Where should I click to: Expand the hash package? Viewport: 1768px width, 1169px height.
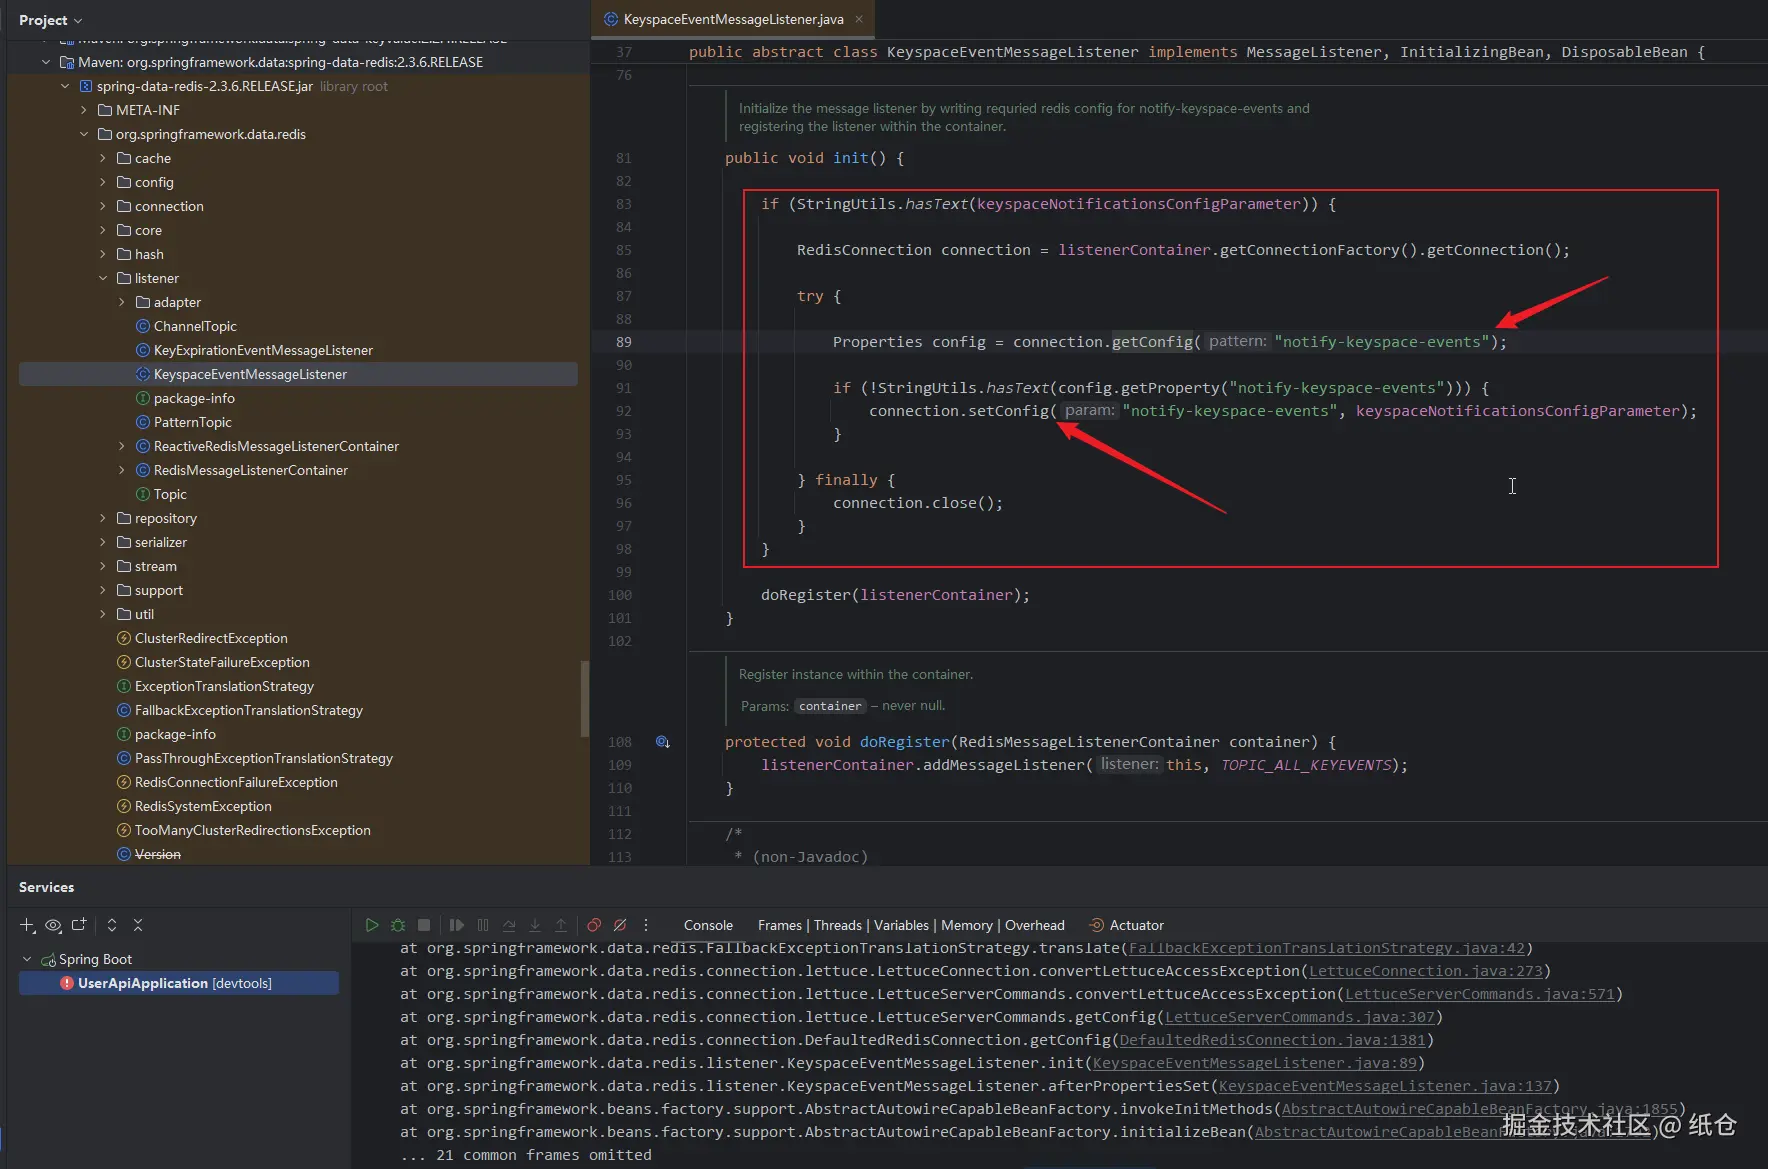[103, 254]
